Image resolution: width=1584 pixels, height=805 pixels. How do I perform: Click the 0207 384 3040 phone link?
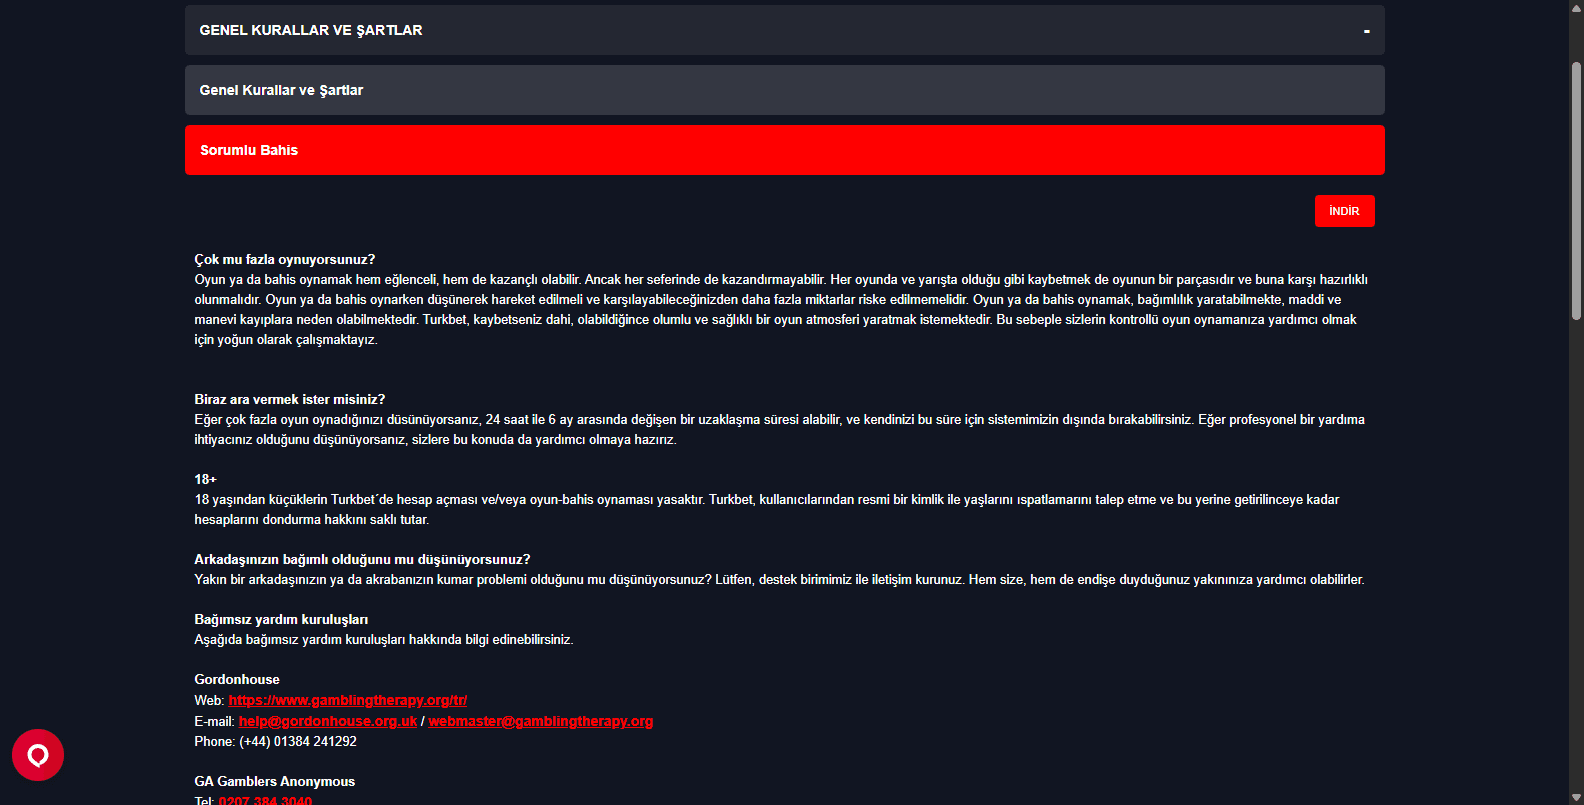(x=265, y=800)
